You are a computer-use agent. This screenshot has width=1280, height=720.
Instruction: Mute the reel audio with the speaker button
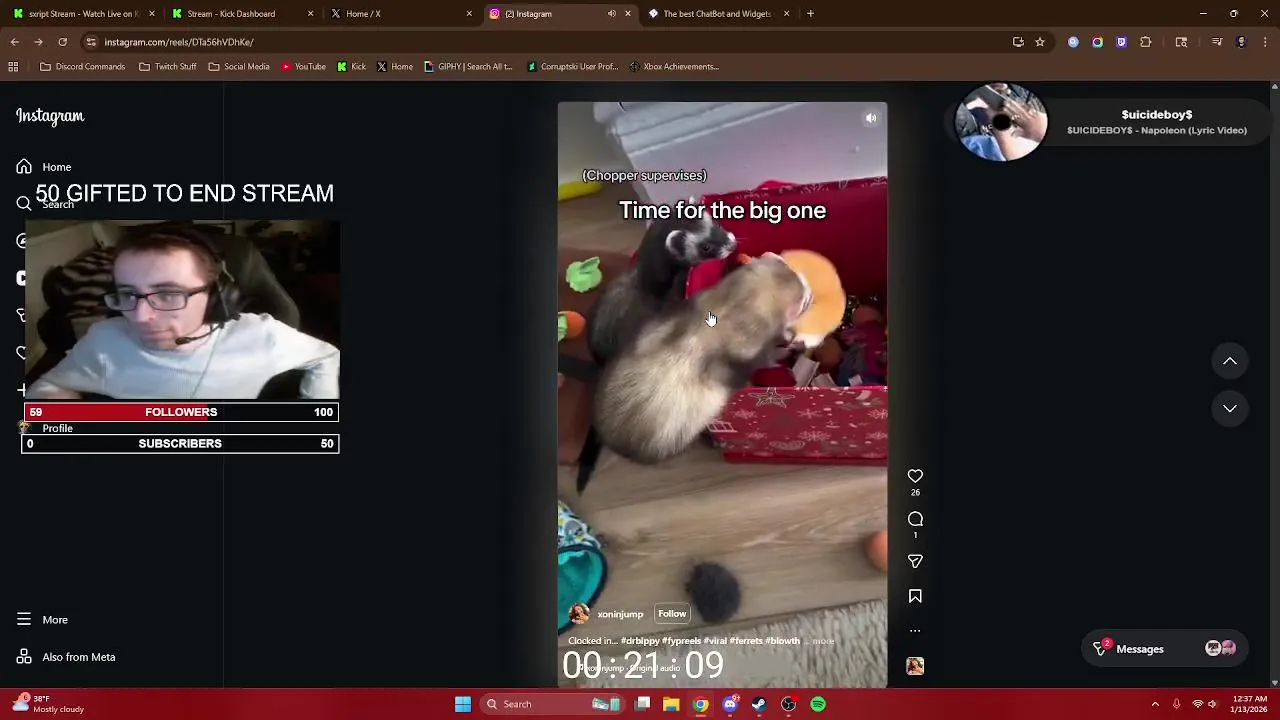[x=871, y=118]
